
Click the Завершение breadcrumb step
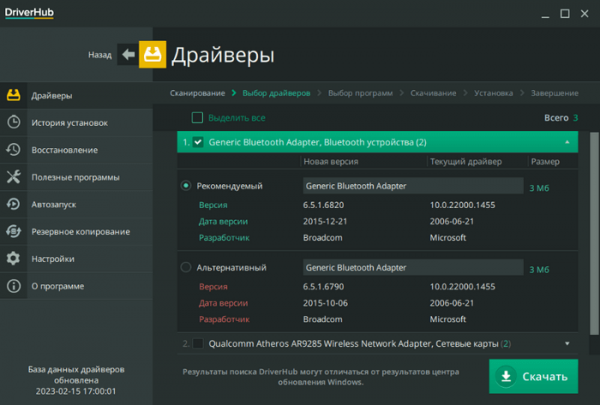click(554, 93)
